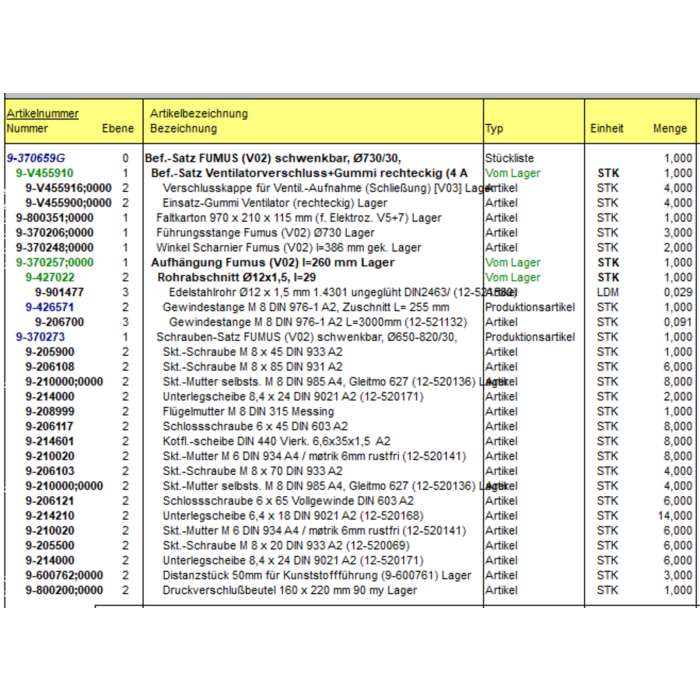This screenshot has width=700, height=700.
Task: Select article 9-205900
Action: 50,352
